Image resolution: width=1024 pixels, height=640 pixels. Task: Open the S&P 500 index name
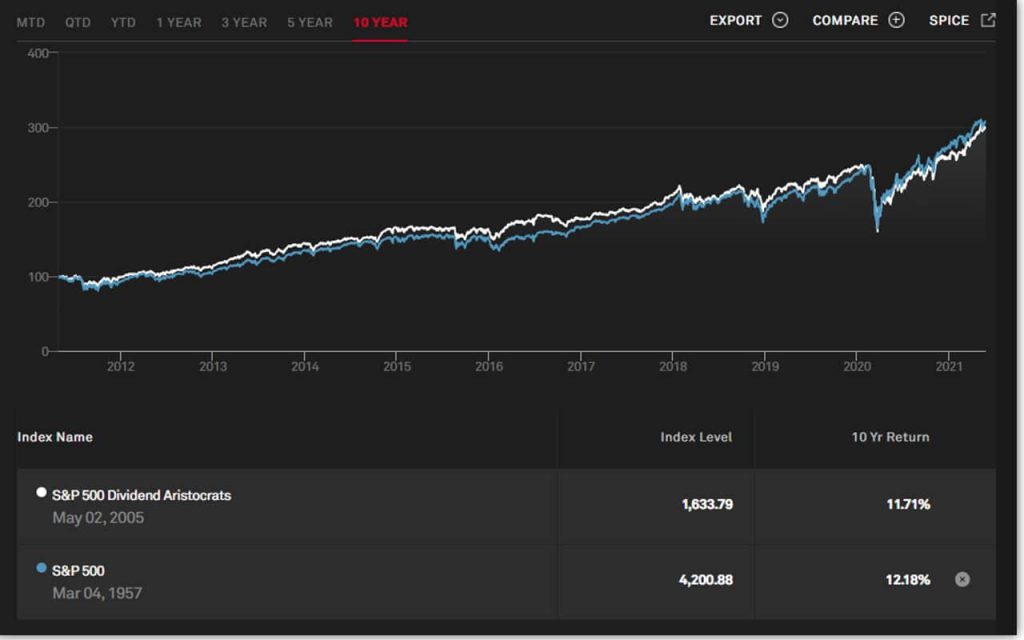pyautogui.click(x=78, y=571)
